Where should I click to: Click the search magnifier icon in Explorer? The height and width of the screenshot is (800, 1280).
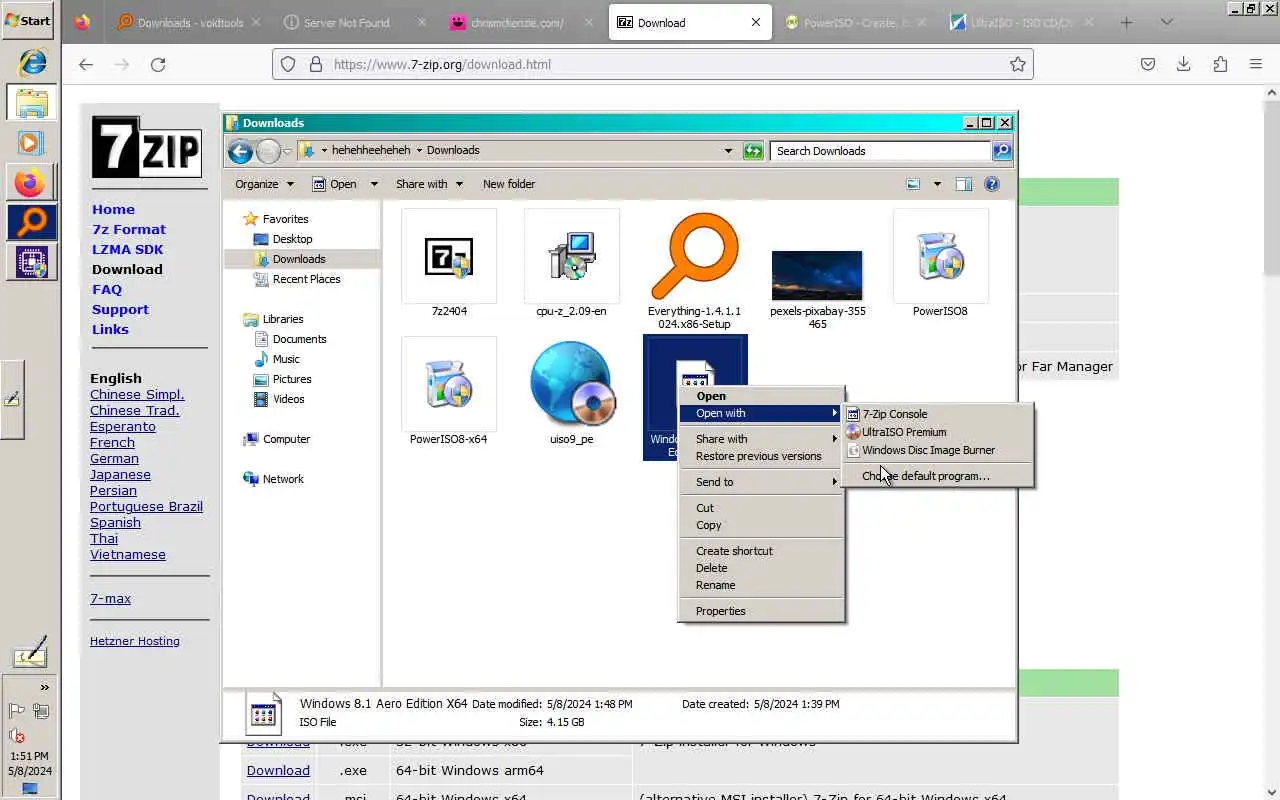1001,151
